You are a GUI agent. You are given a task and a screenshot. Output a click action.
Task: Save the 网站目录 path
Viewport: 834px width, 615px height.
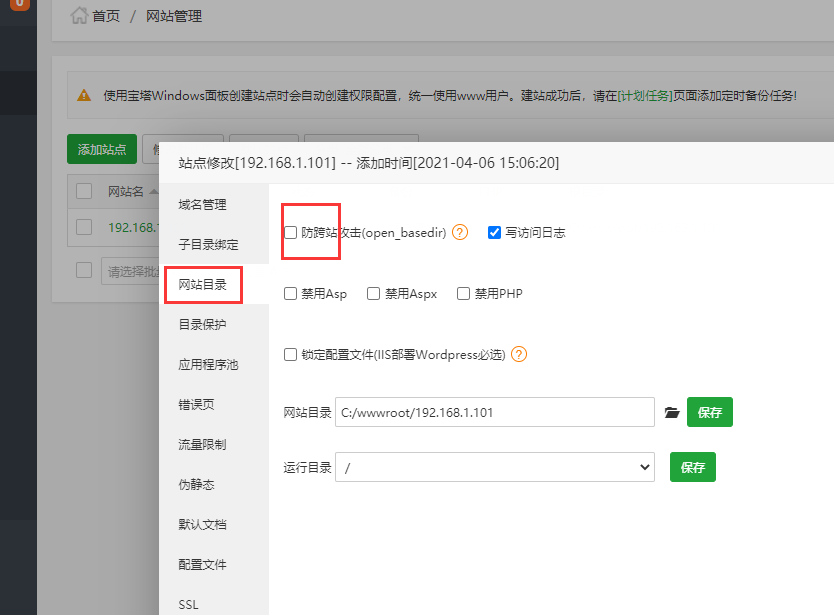coord(710,412)
